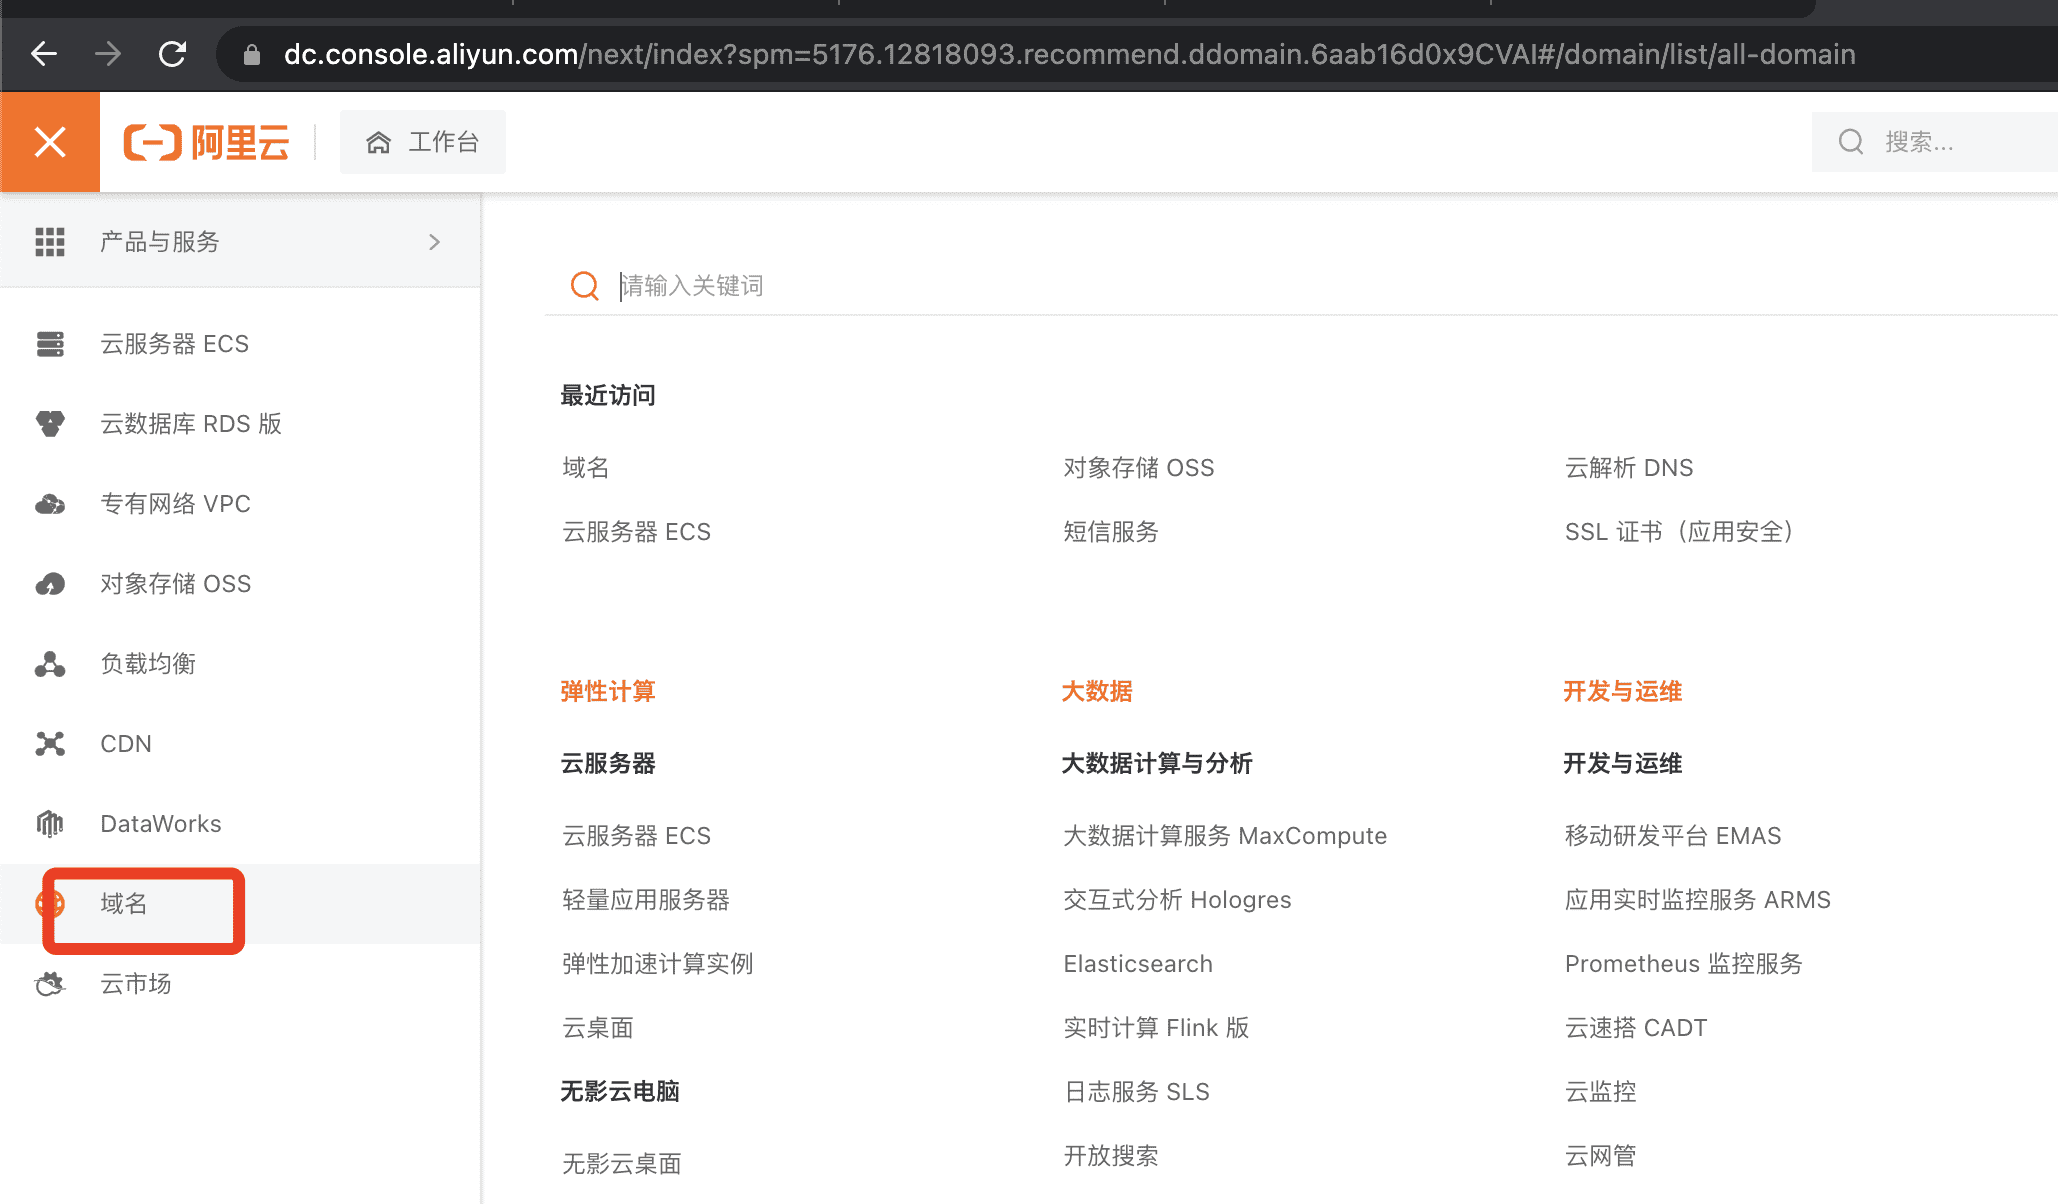Expand 产品与服务 chevron arrow
Screen dimensions: 2058x1204
[434, 242]
